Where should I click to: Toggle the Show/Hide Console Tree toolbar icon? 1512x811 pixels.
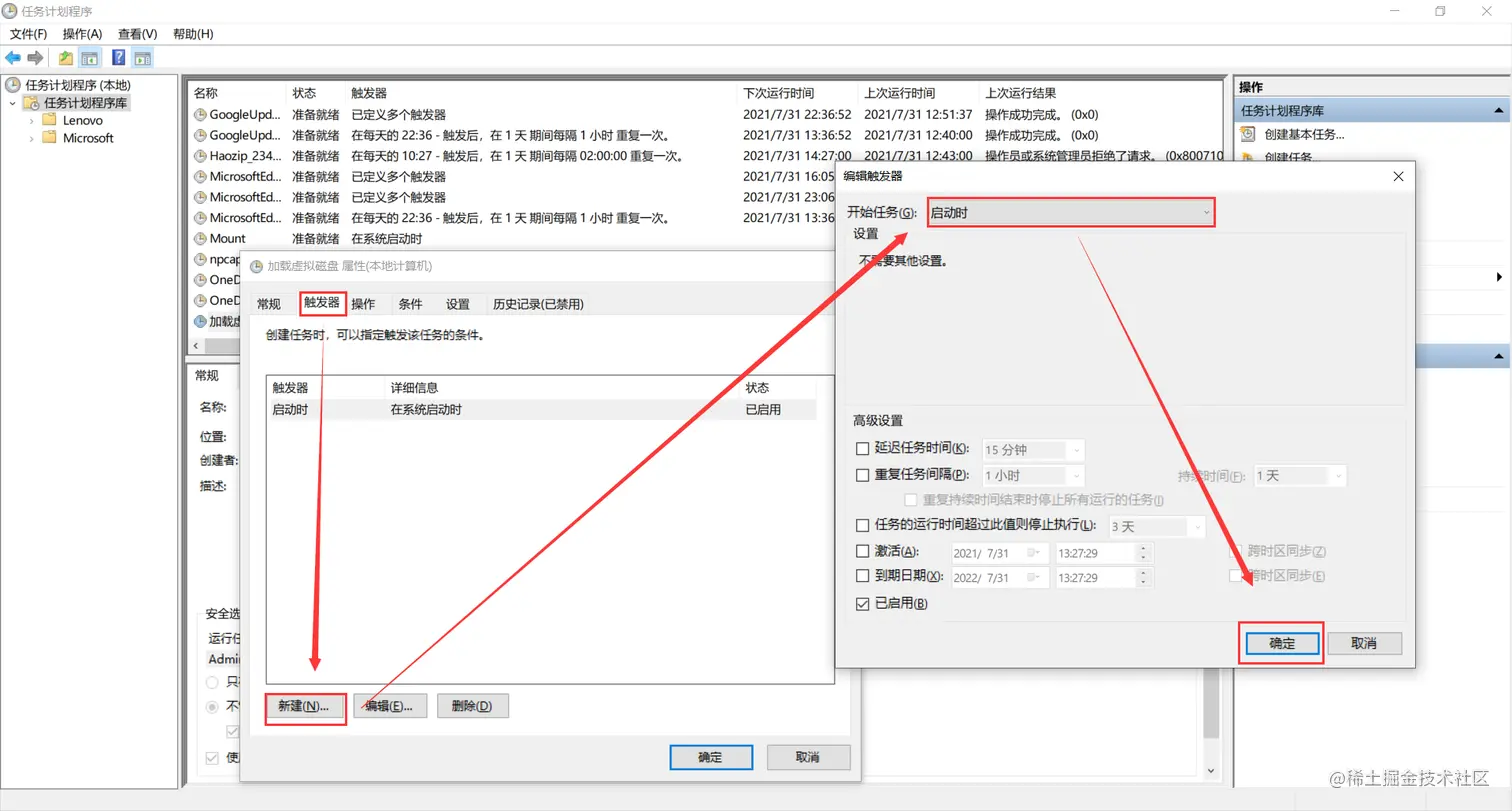coord(90,58)
